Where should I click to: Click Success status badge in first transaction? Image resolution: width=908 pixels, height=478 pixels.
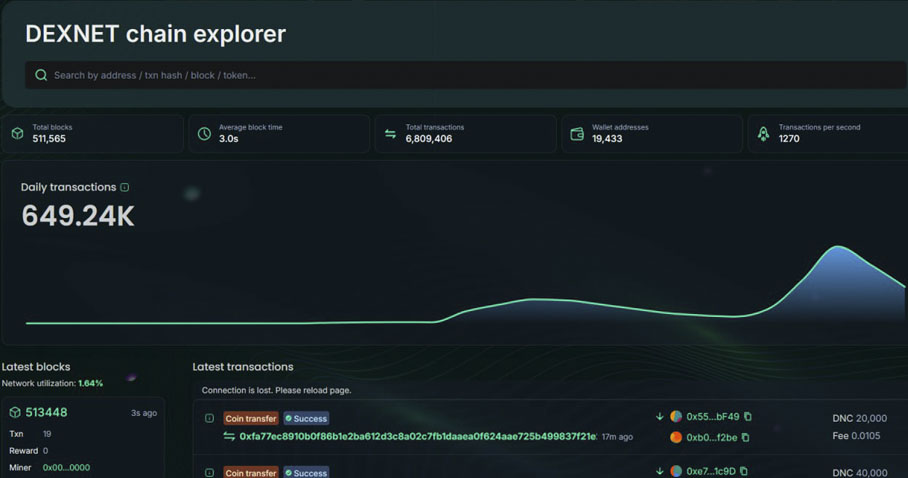pos(306,418)
